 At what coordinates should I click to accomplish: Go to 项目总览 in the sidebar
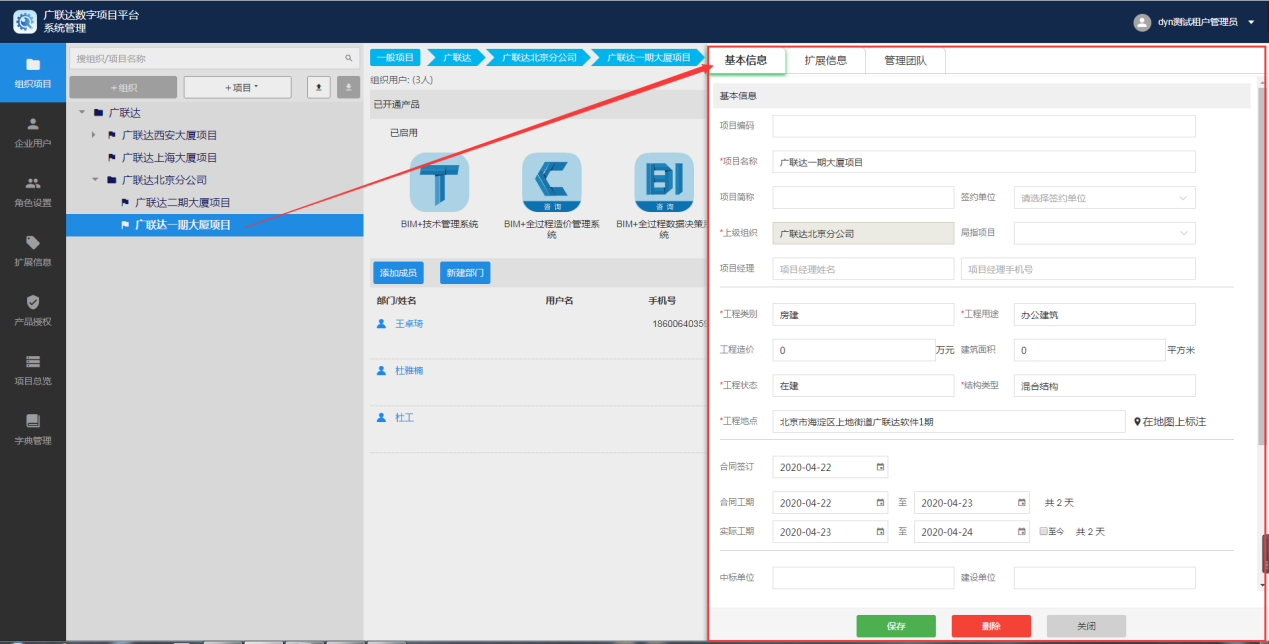(x=33, y=370)
